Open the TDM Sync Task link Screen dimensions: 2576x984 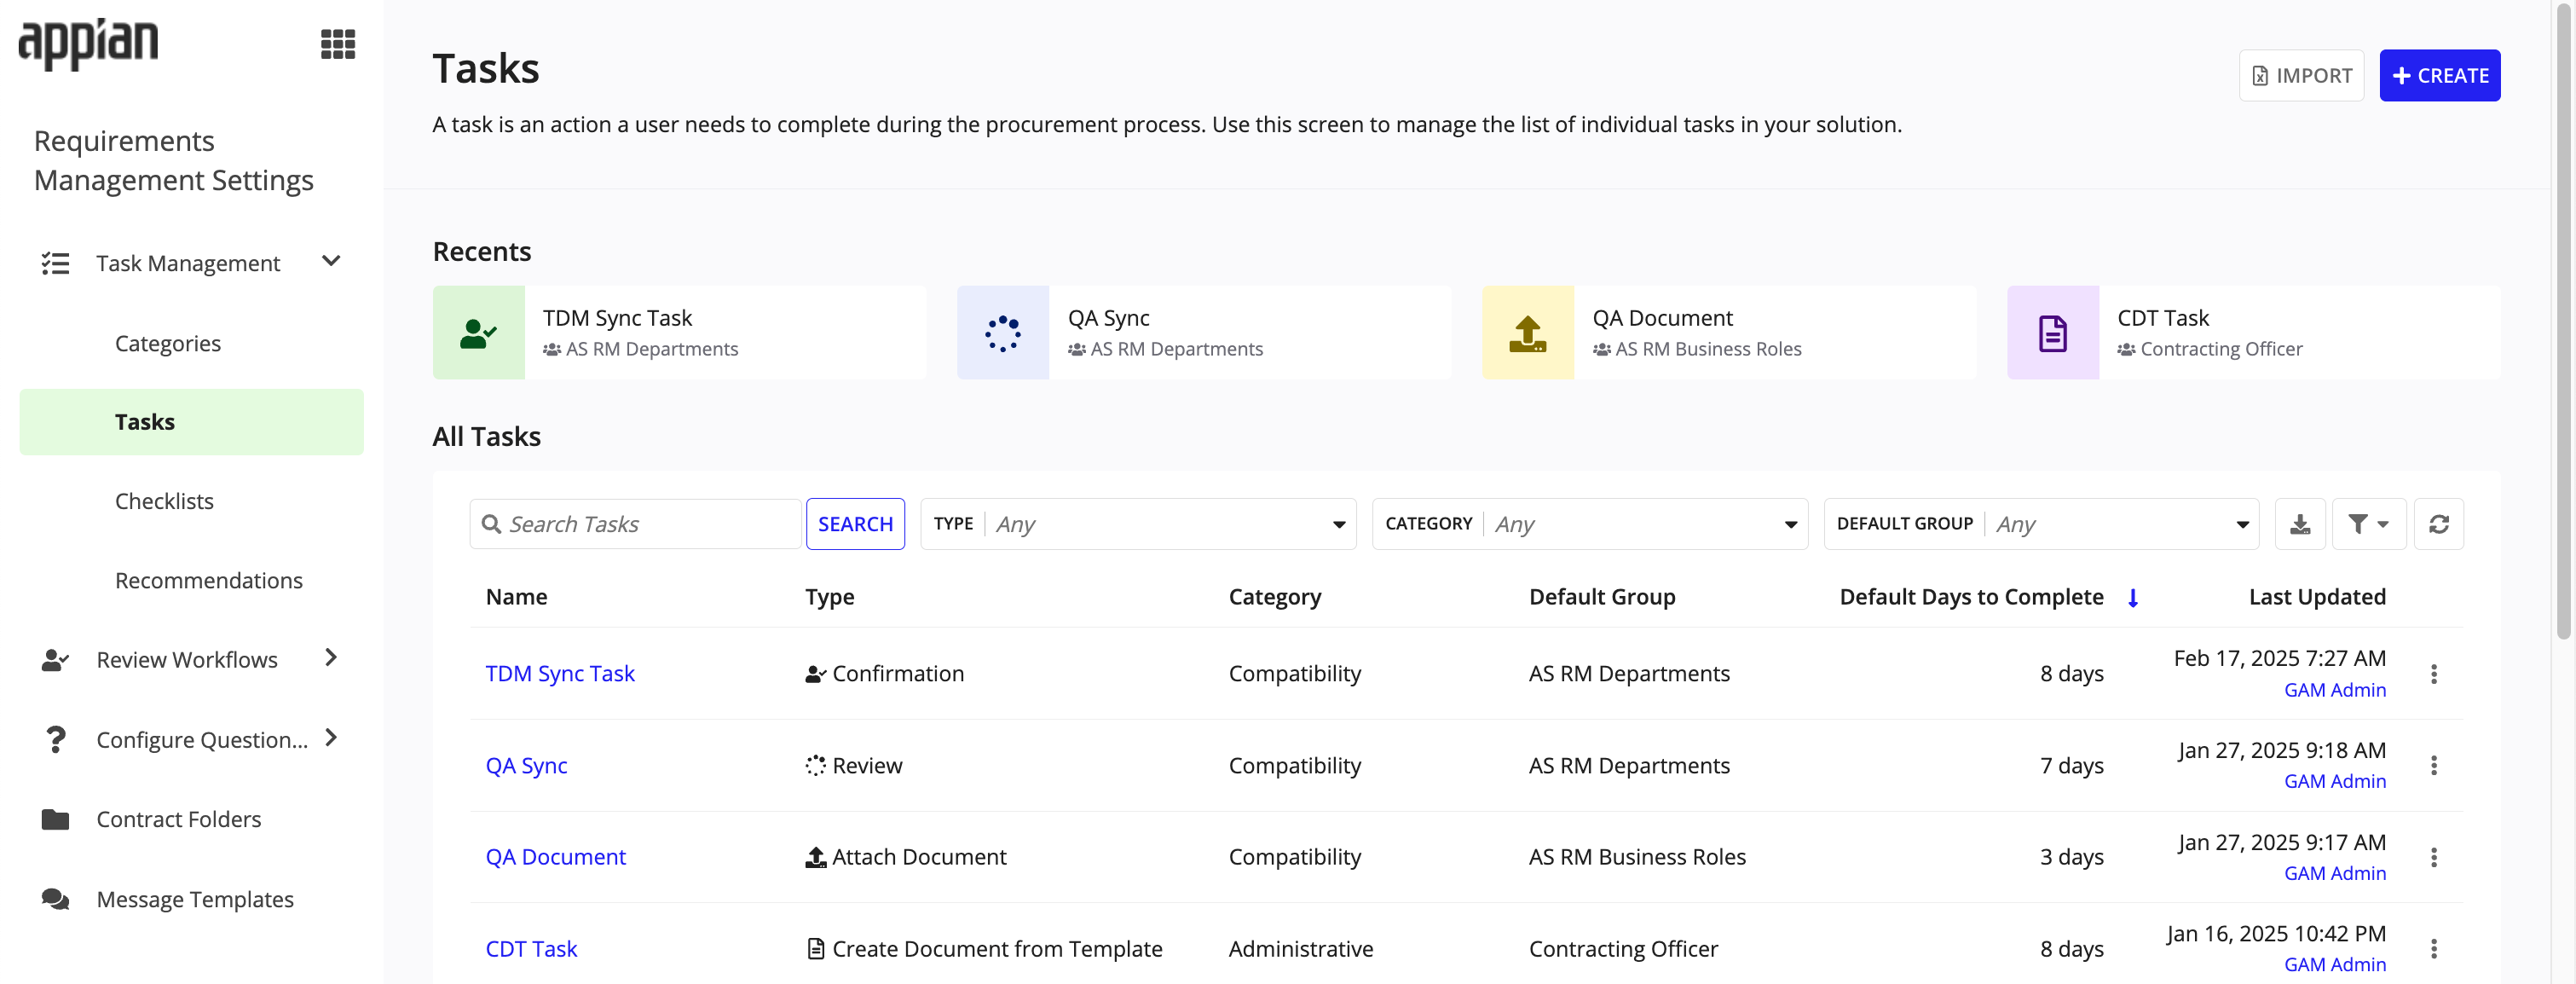pos(560,674)
